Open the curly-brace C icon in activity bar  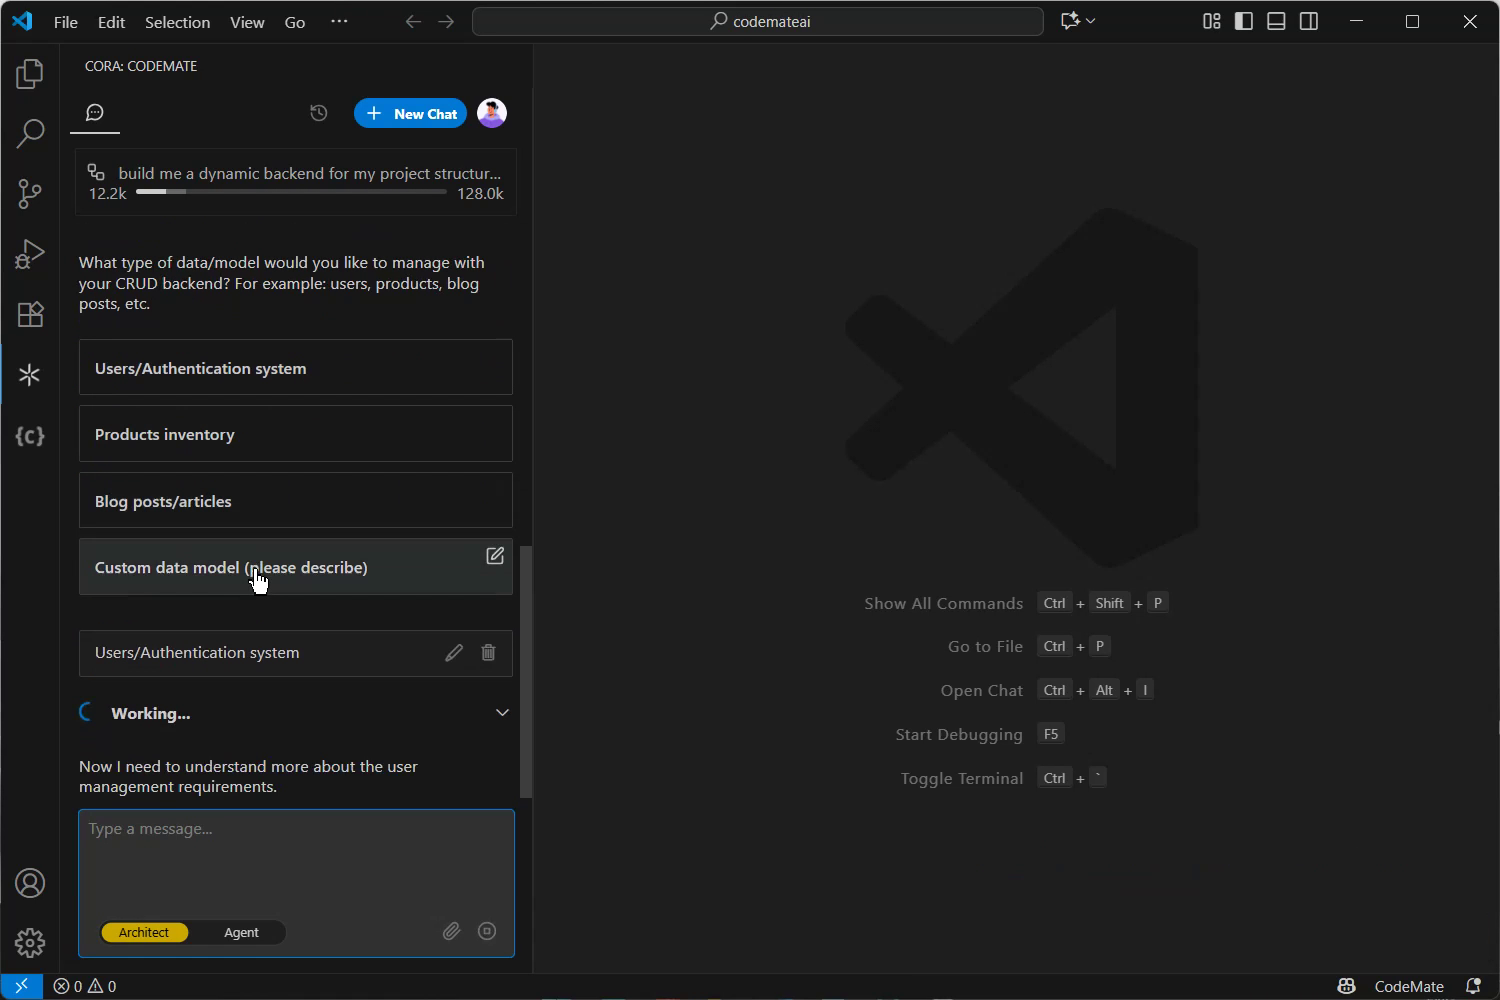coord(30,436)
